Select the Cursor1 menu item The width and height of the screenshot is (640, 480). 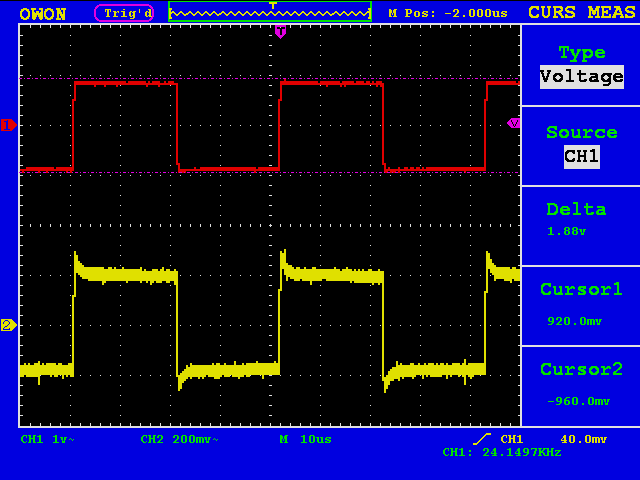click(581, 306)
